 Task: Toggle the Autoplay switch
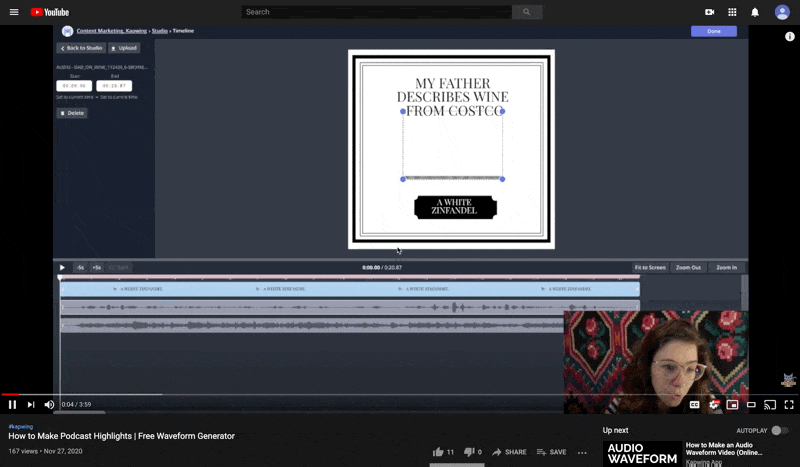pos(778,430)
